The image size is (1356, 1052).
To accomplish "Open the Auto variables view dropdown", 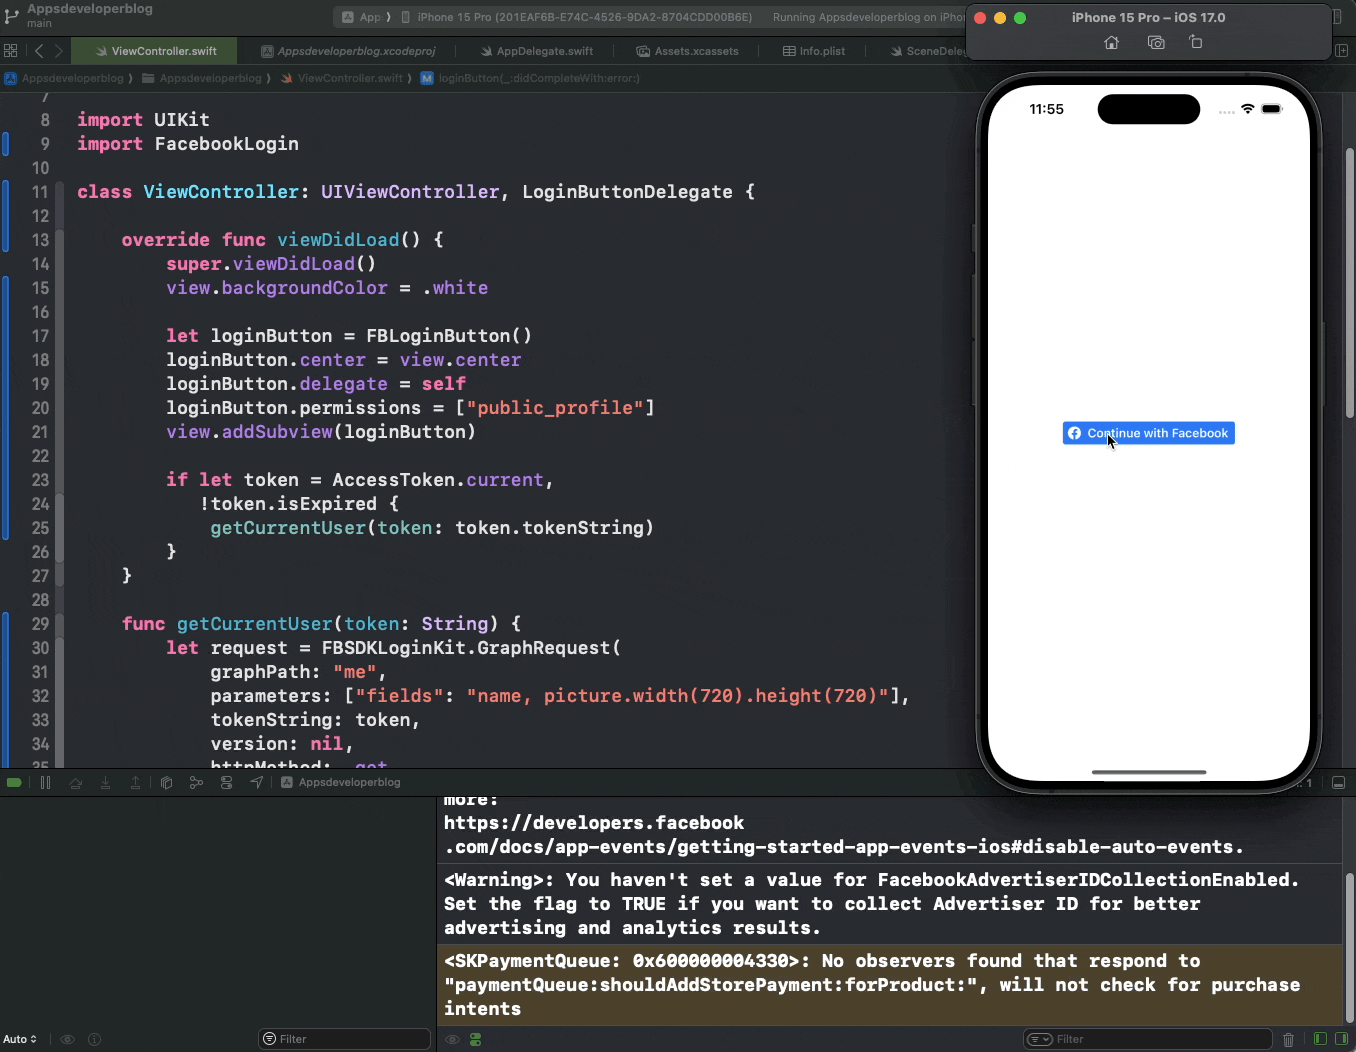I will (22, 1039).
